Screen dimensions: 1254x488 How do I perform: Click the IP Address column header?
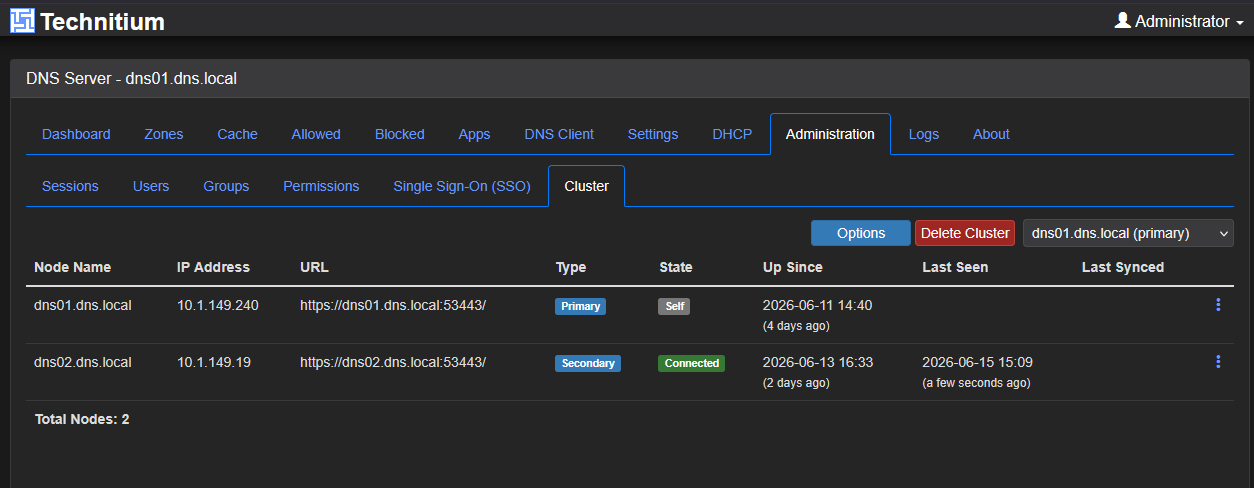pyautogui.click(x=213, y=267)
